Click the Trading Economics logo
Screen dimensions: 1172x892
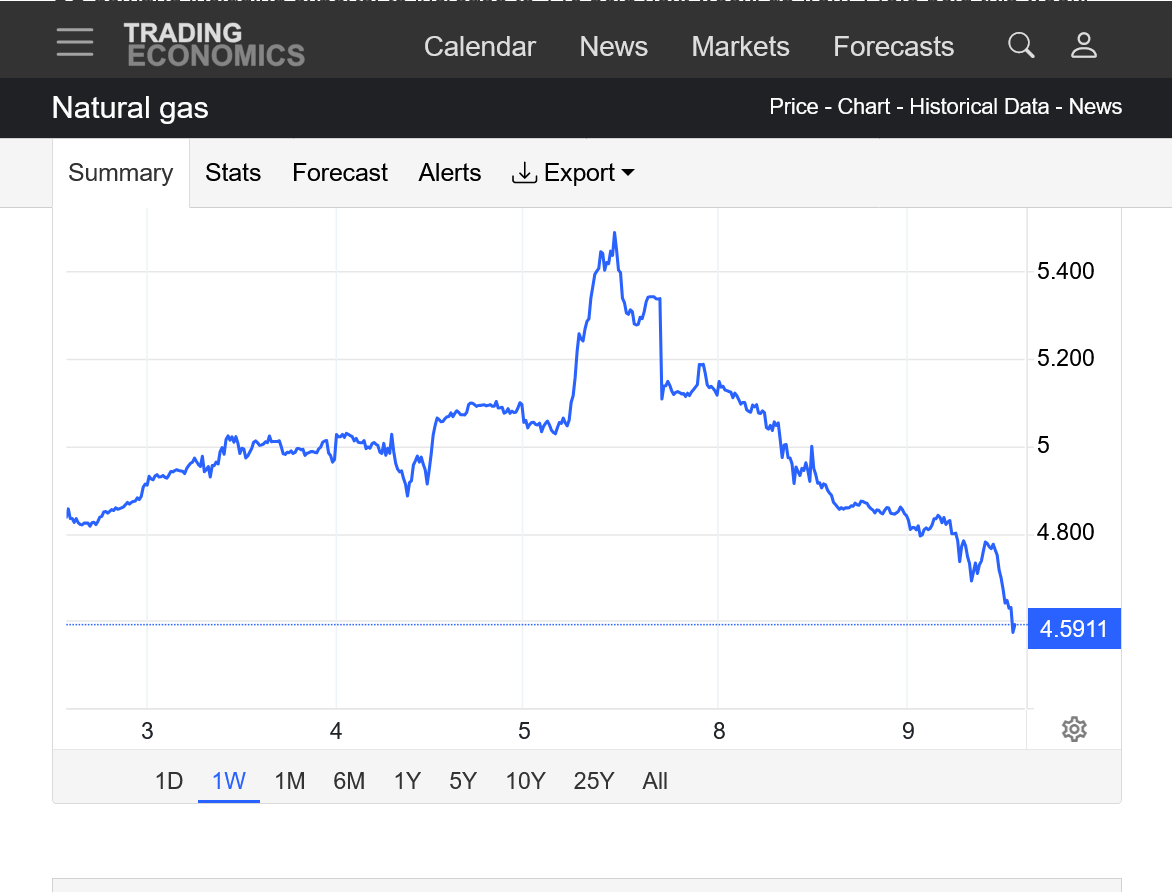pyautogui.click(x=214, y=45)
